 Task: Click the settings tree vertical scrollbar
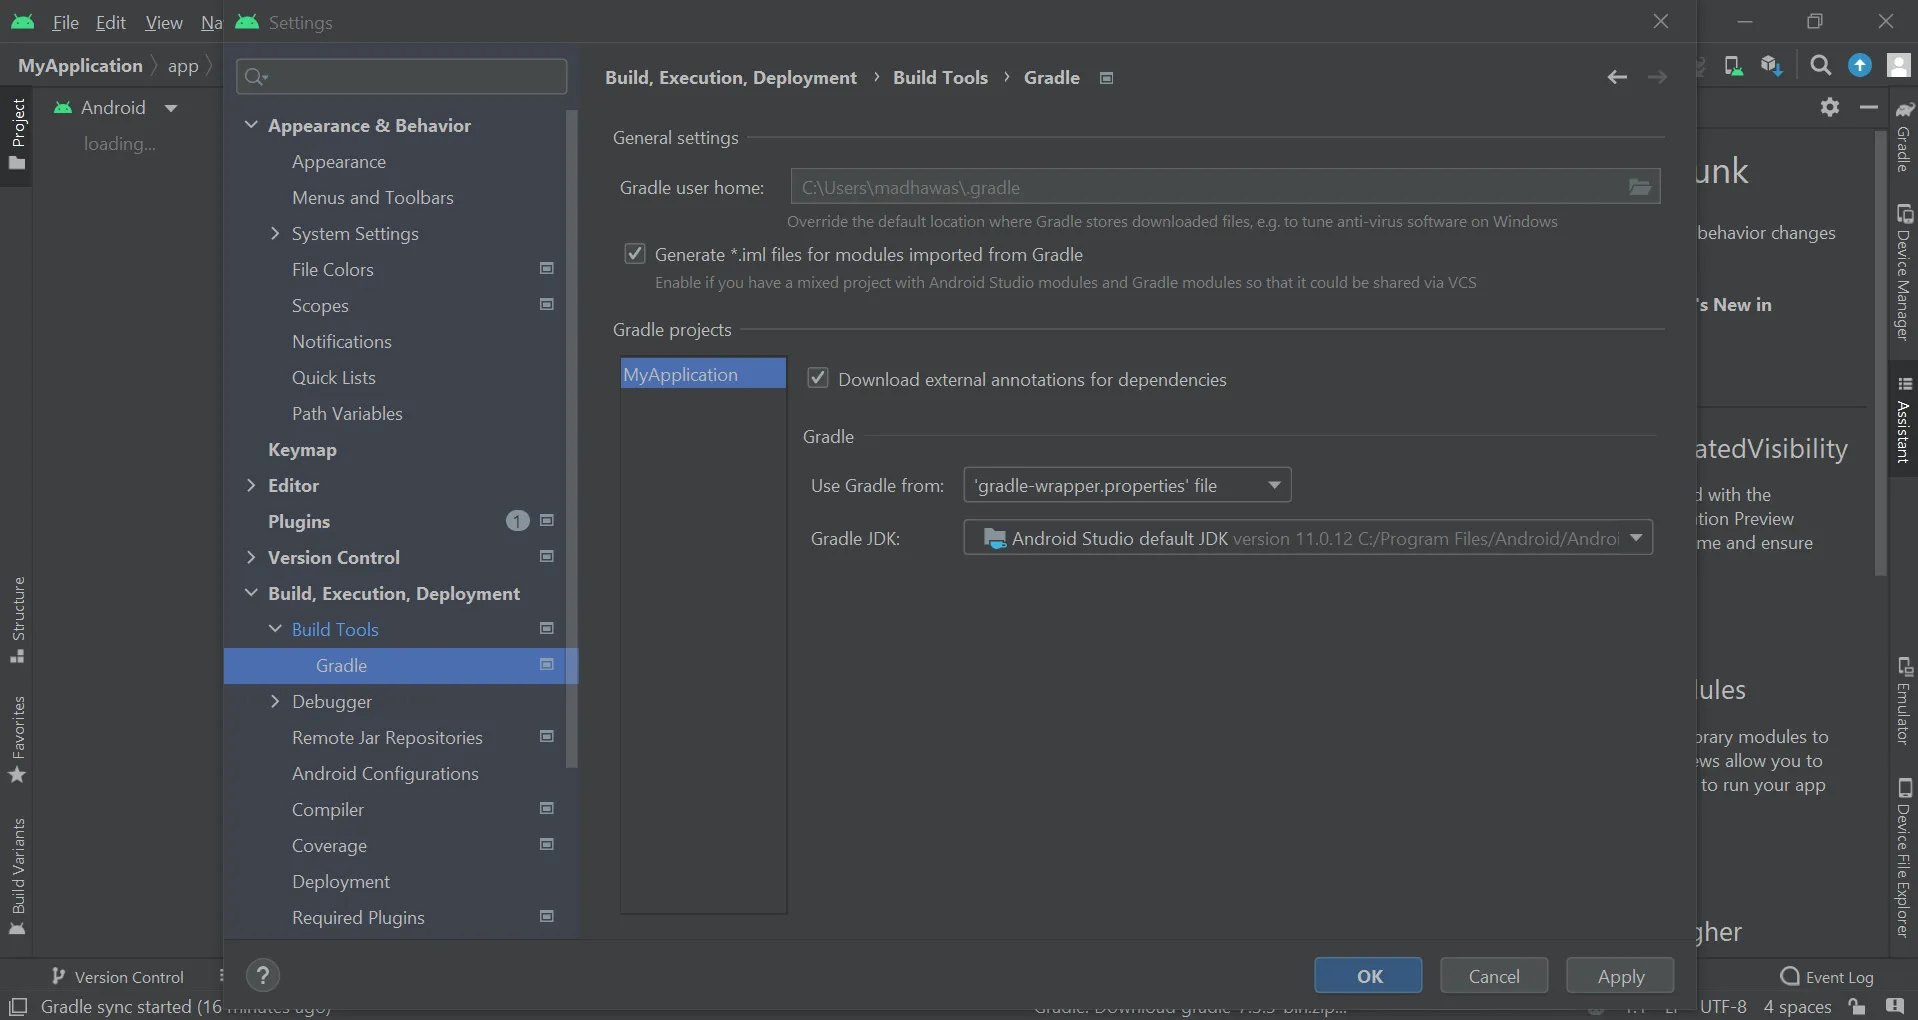pos(572,439)
